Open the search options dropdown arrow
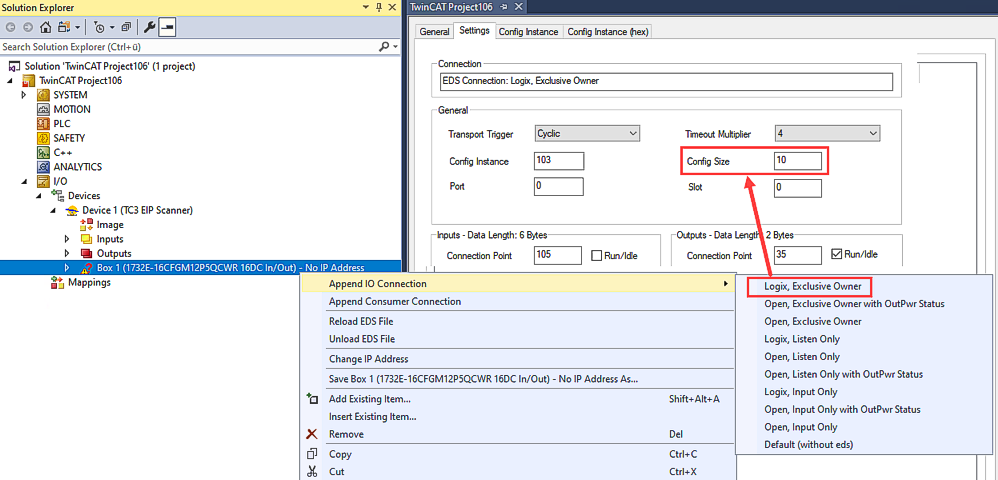 tap(395, 47)
